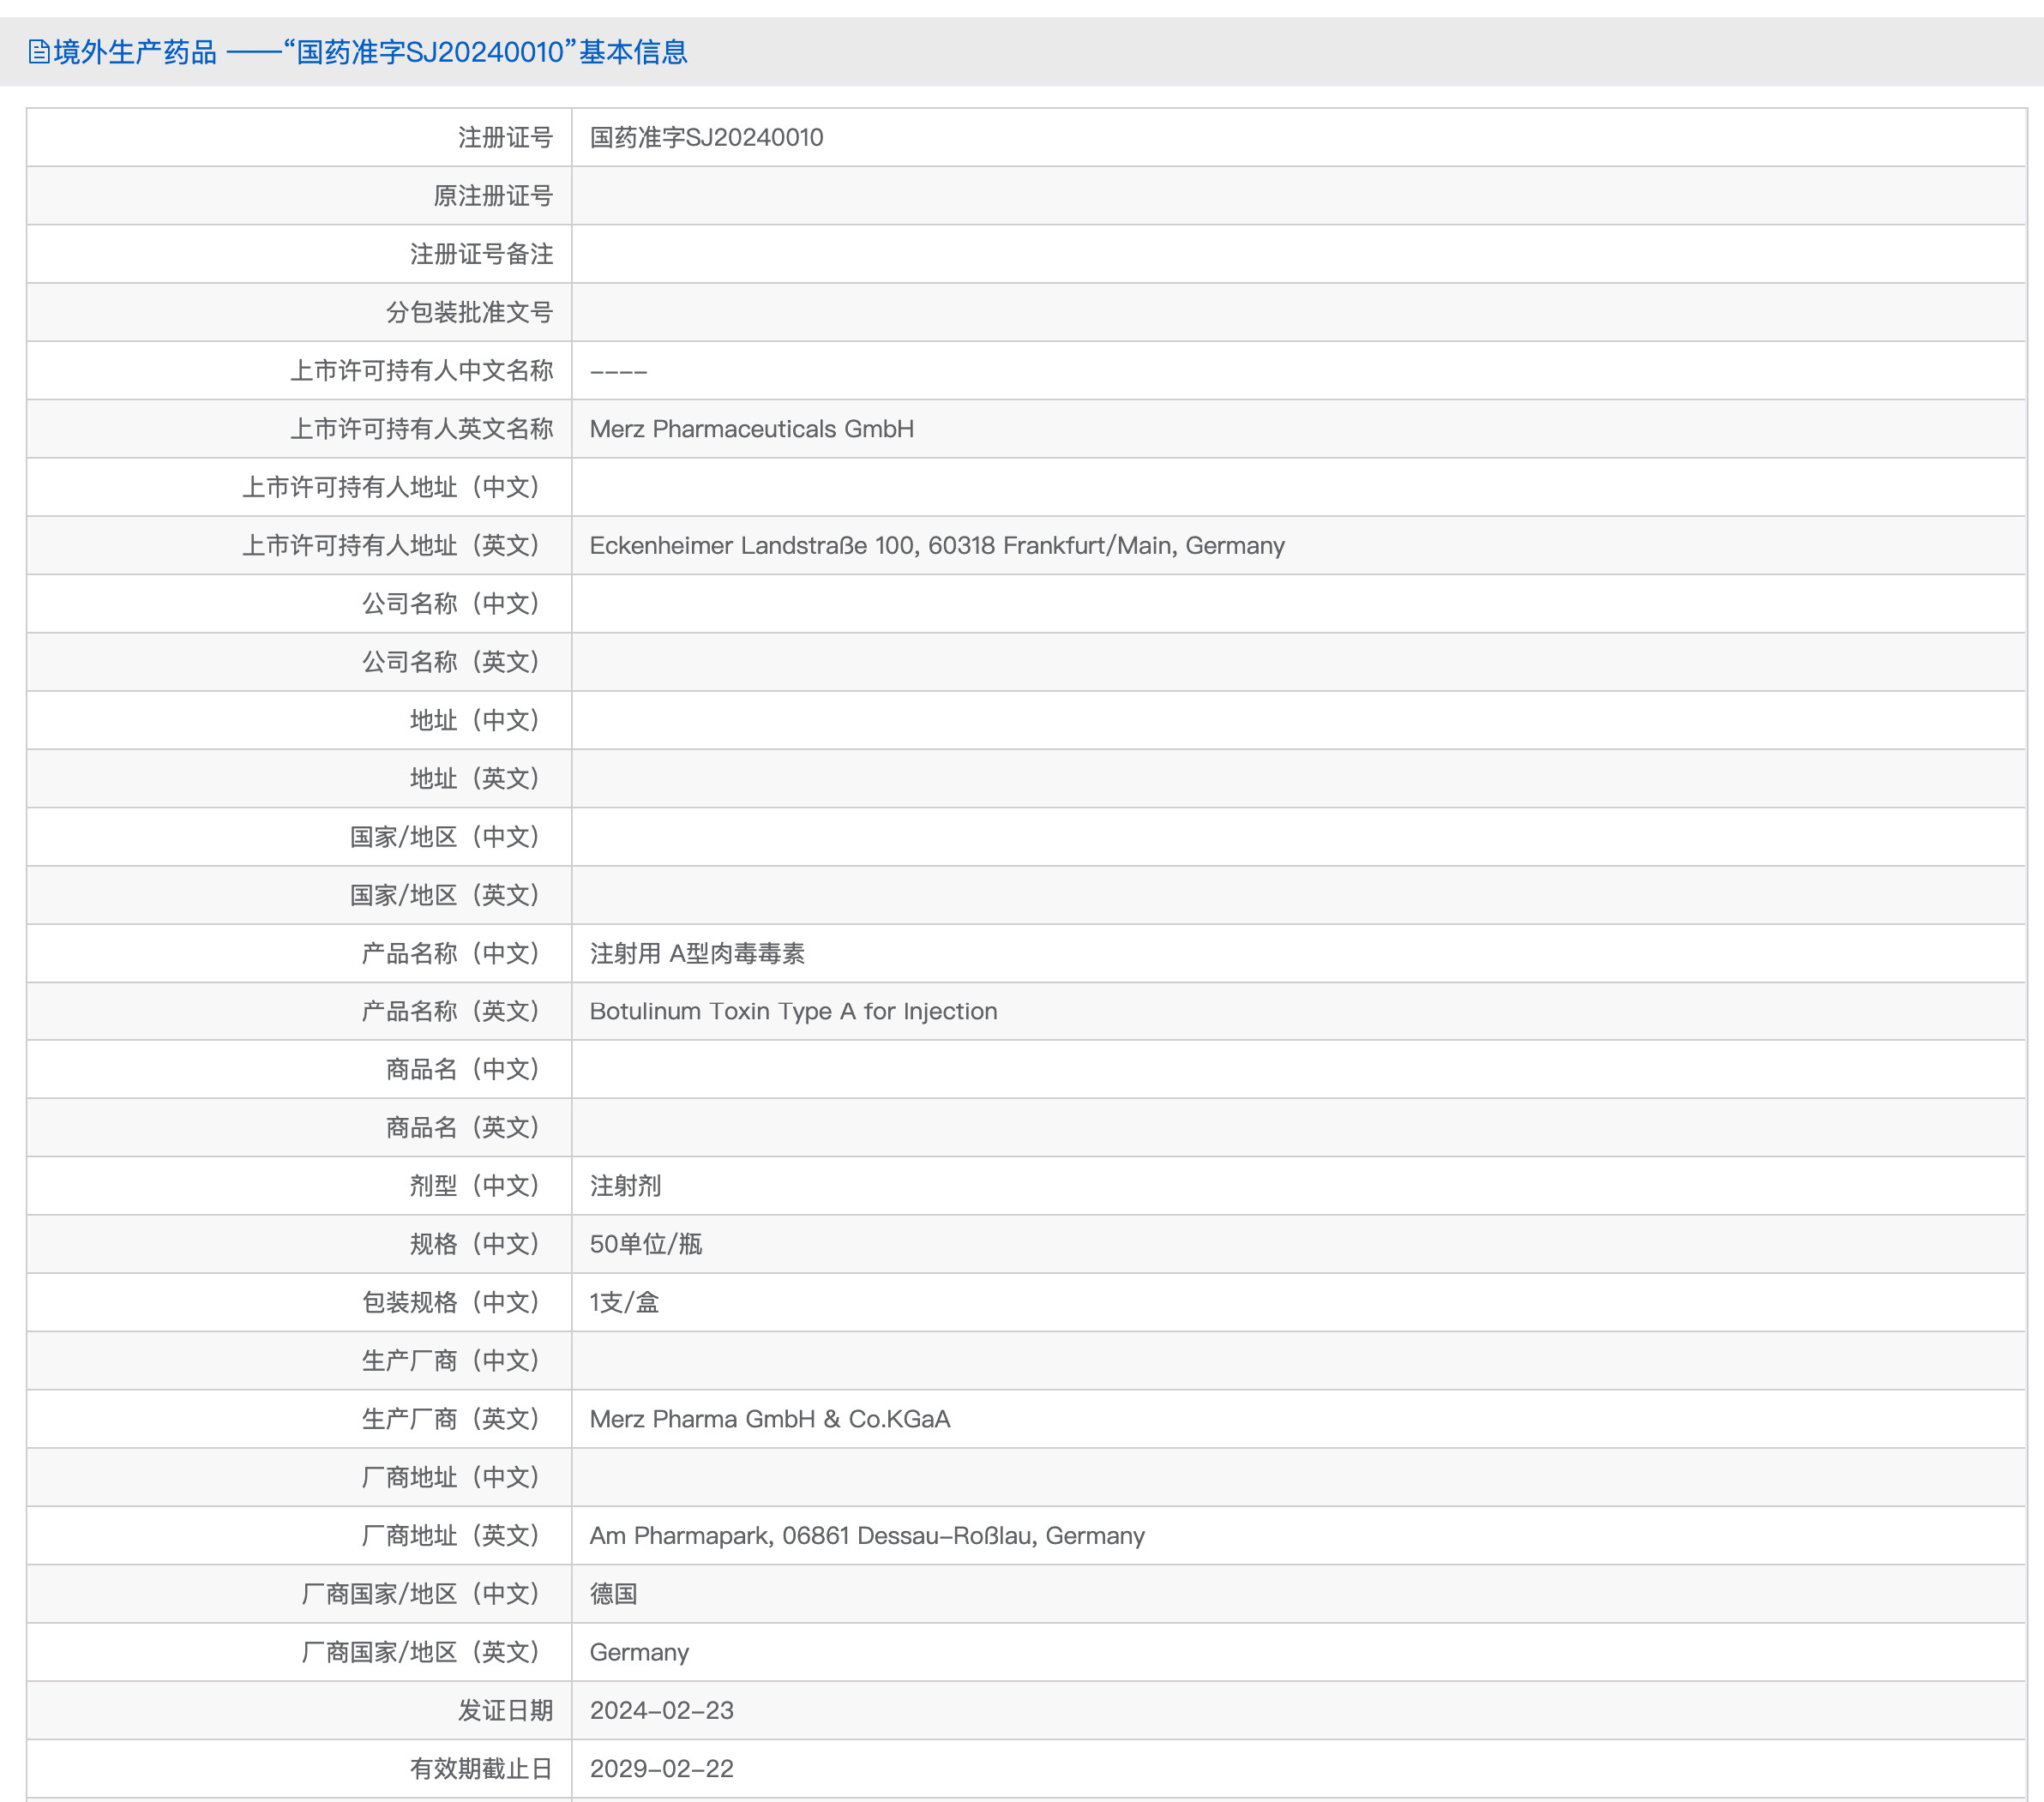Viewport: 2044px width, 1802px height.
Task: Click the 有效期截止日 label
Action: (481, 1769)
